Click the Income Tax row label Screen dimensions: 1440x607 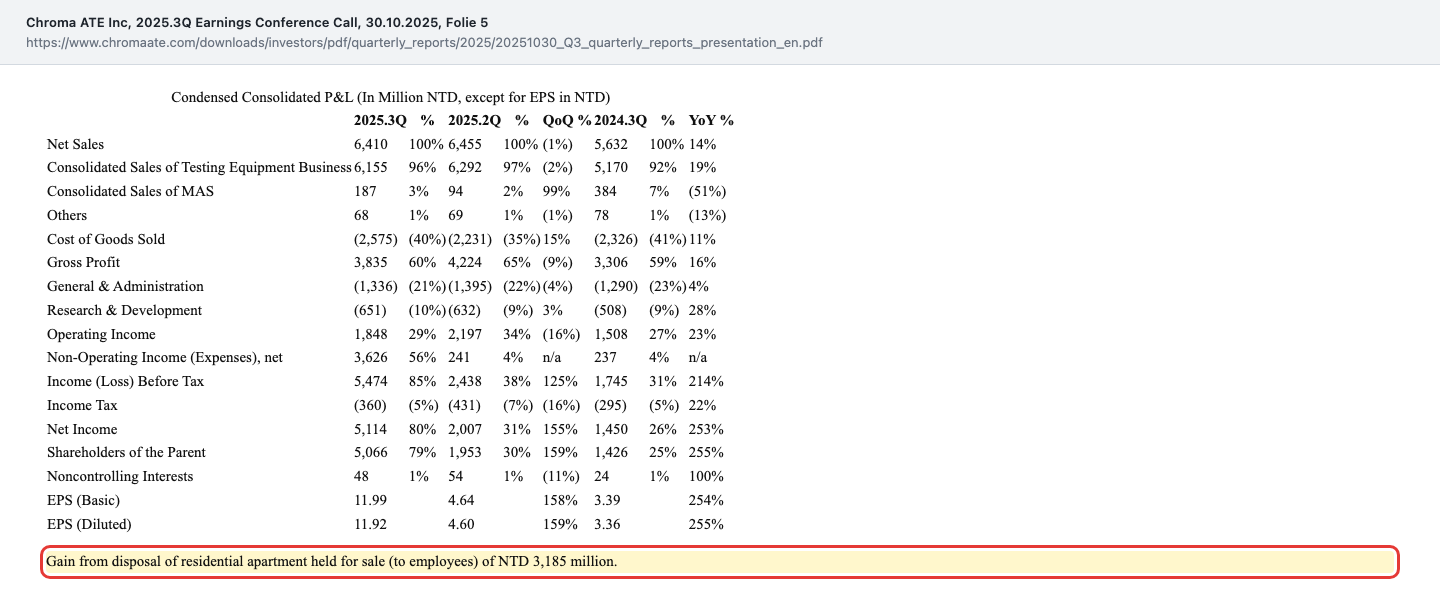point(82,405)
